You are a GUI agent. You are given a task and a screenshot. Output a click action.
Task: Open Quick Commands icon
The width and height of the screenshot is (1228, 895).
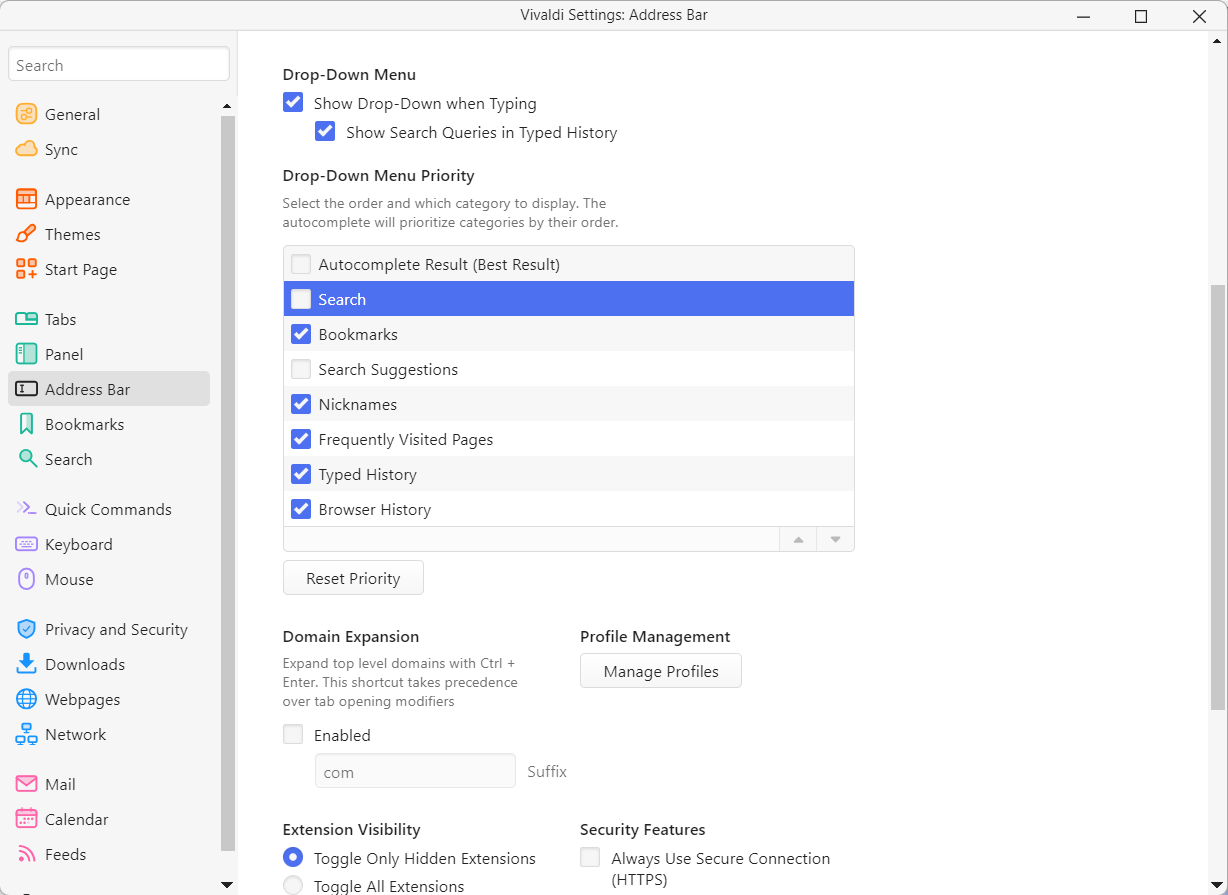pos(27,509)
